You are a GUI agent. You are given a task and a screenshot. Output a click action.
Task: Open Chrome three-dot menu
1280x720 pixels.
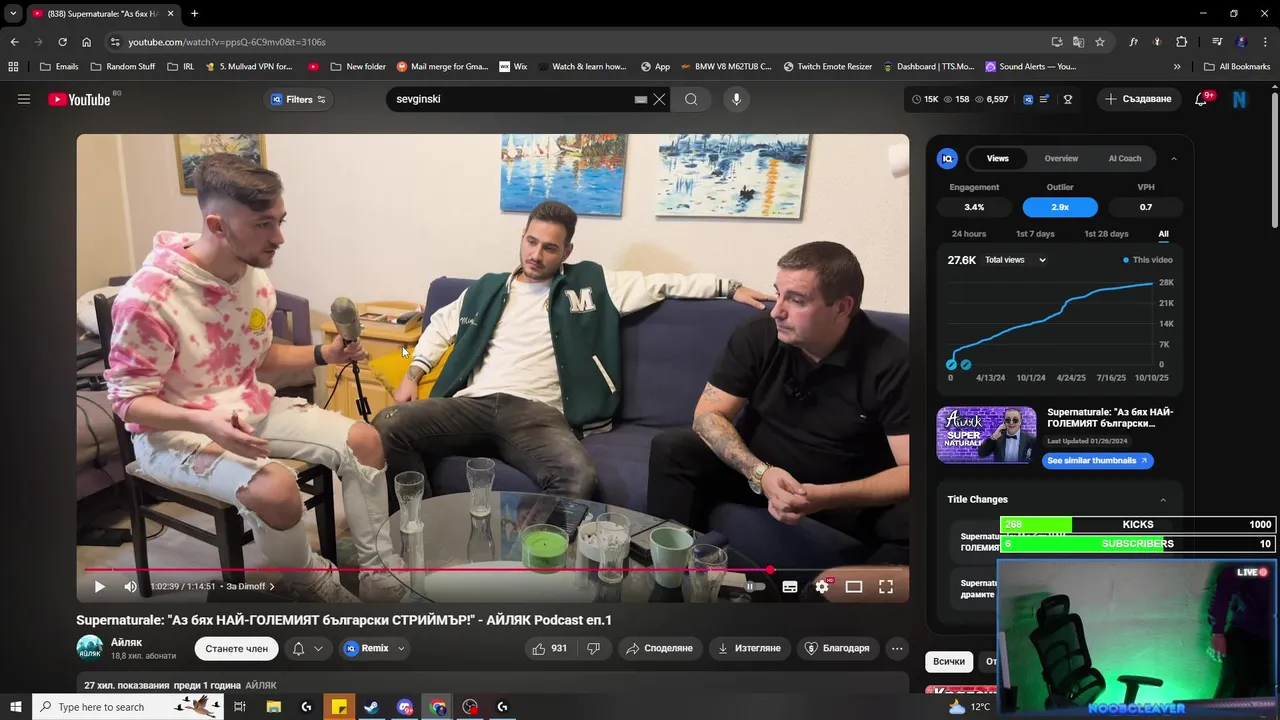1264,42
